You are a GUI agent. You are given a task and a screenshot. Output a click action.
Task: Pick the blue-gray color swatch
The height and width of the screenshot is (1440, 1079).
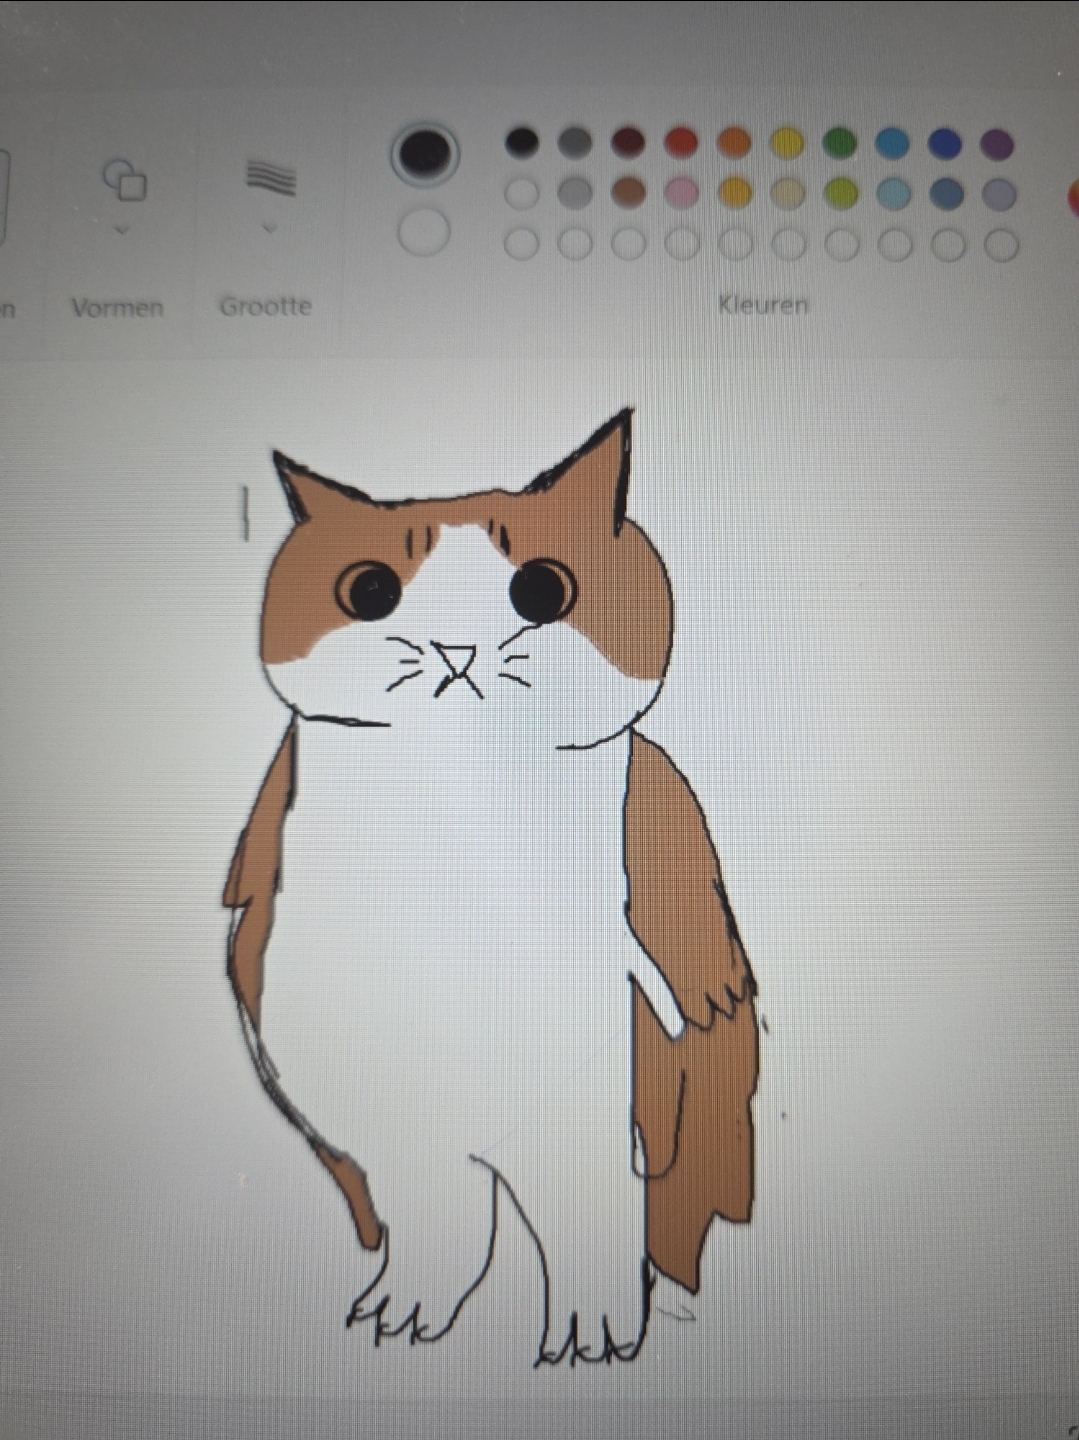(x=947, y=194)
